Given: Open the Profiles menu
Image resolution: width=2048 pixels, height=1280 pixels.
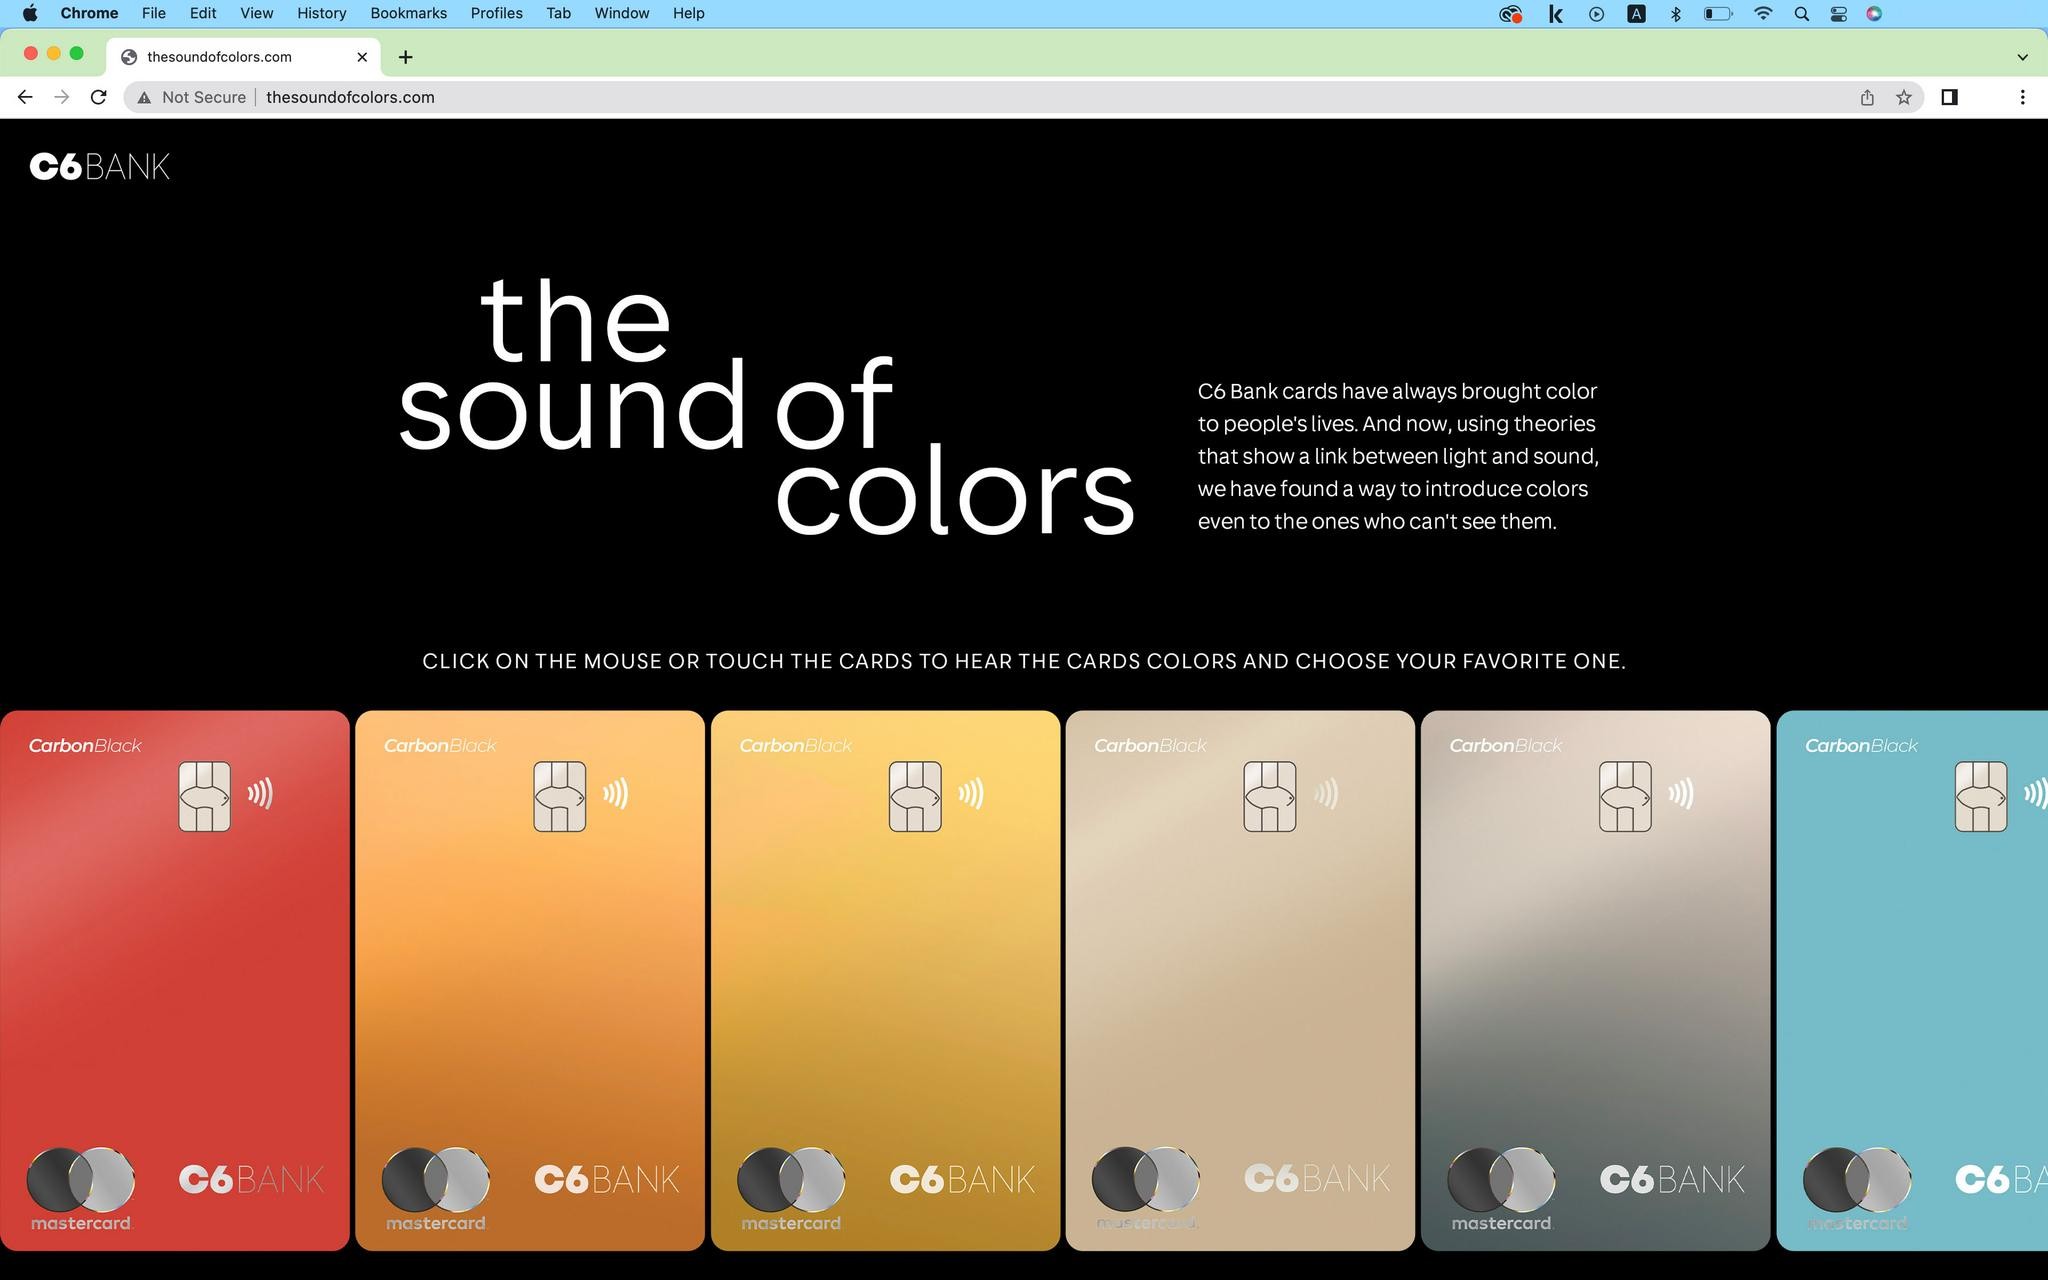Looking at the screenshot, I should point(496,13).
